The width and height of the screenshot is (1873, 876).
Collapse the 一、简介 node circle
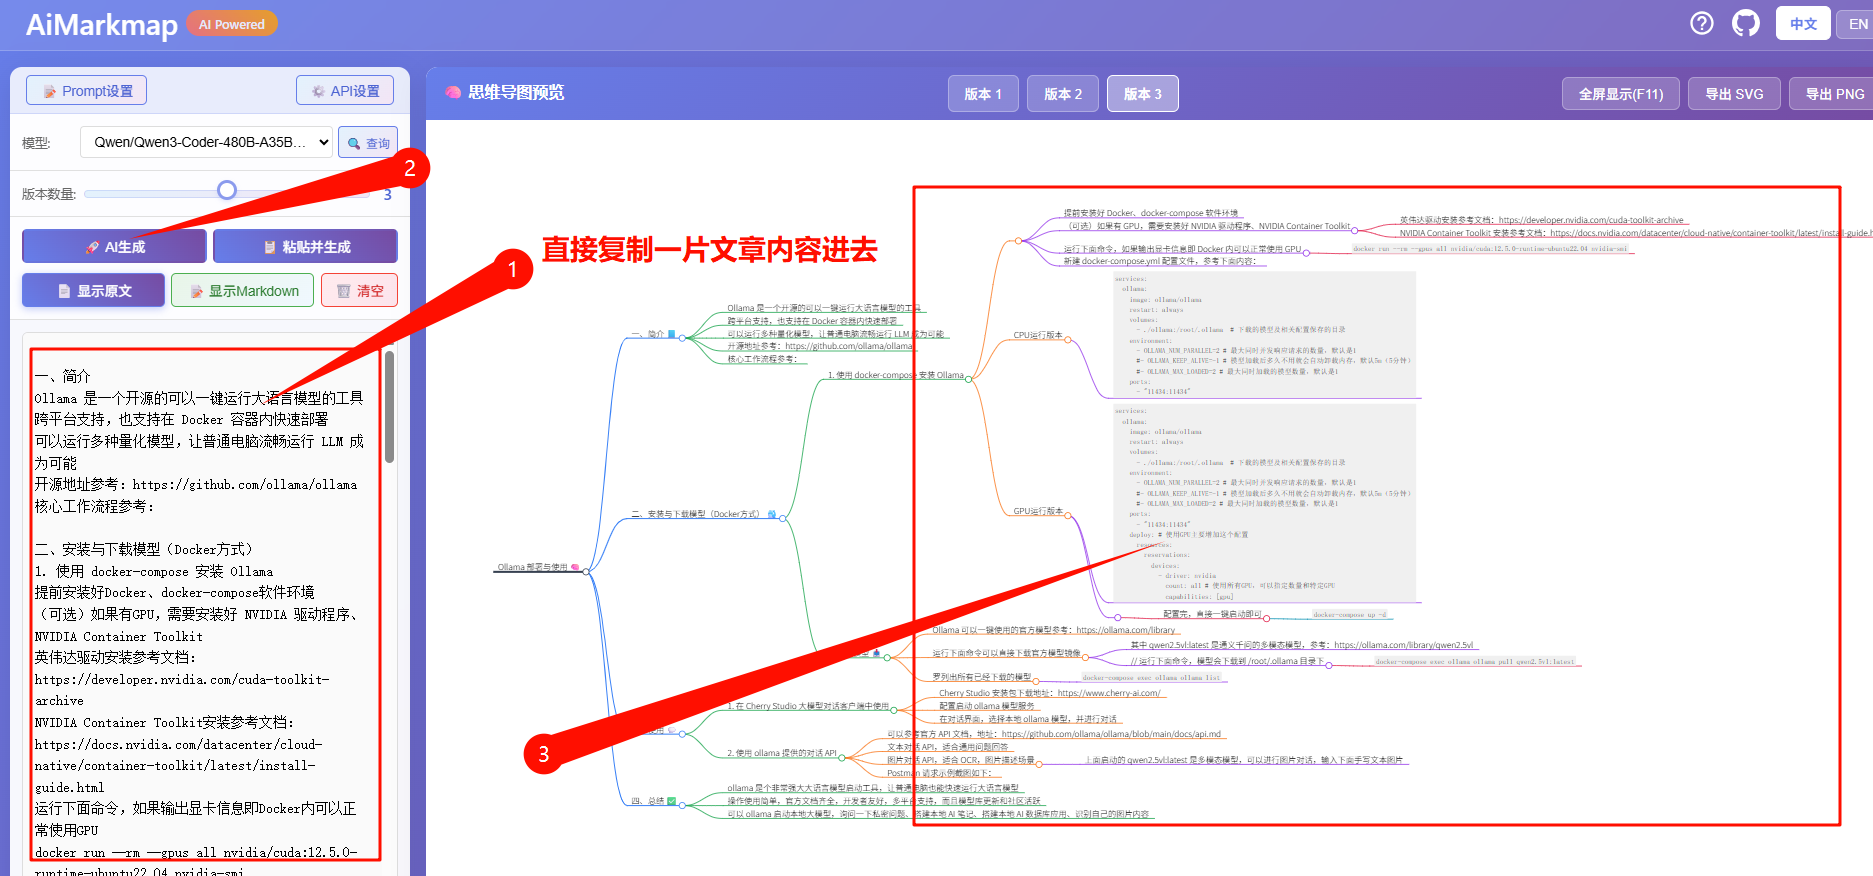click(x=682, y=337)
